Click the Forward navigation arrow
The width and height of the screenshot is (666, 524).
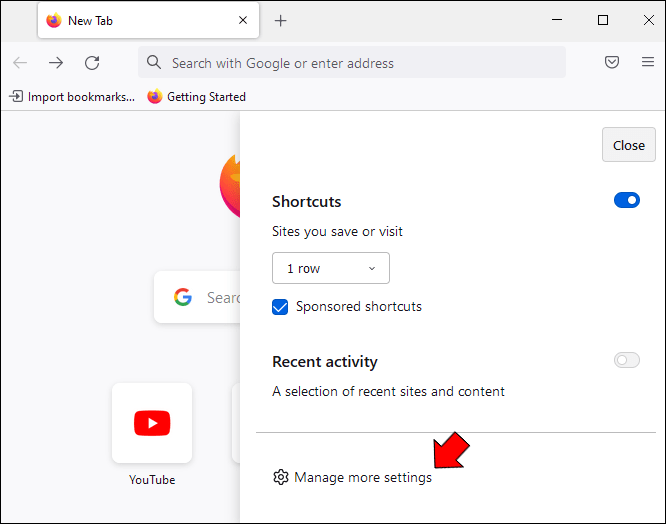56,63
